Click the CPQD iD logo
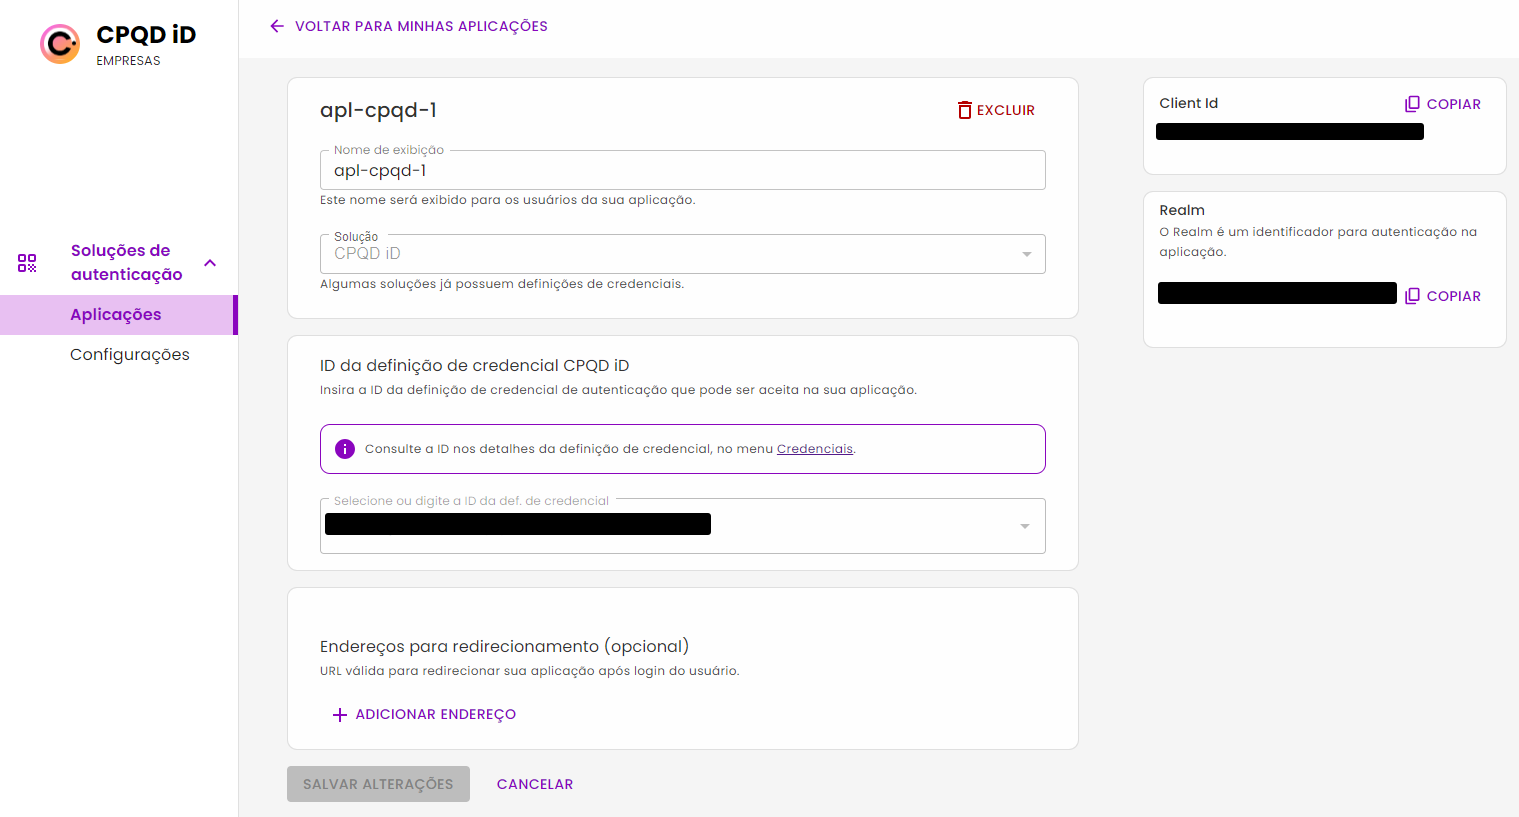Image resolution: width=1519 pixels, height=817 pixels. (60, 44)
